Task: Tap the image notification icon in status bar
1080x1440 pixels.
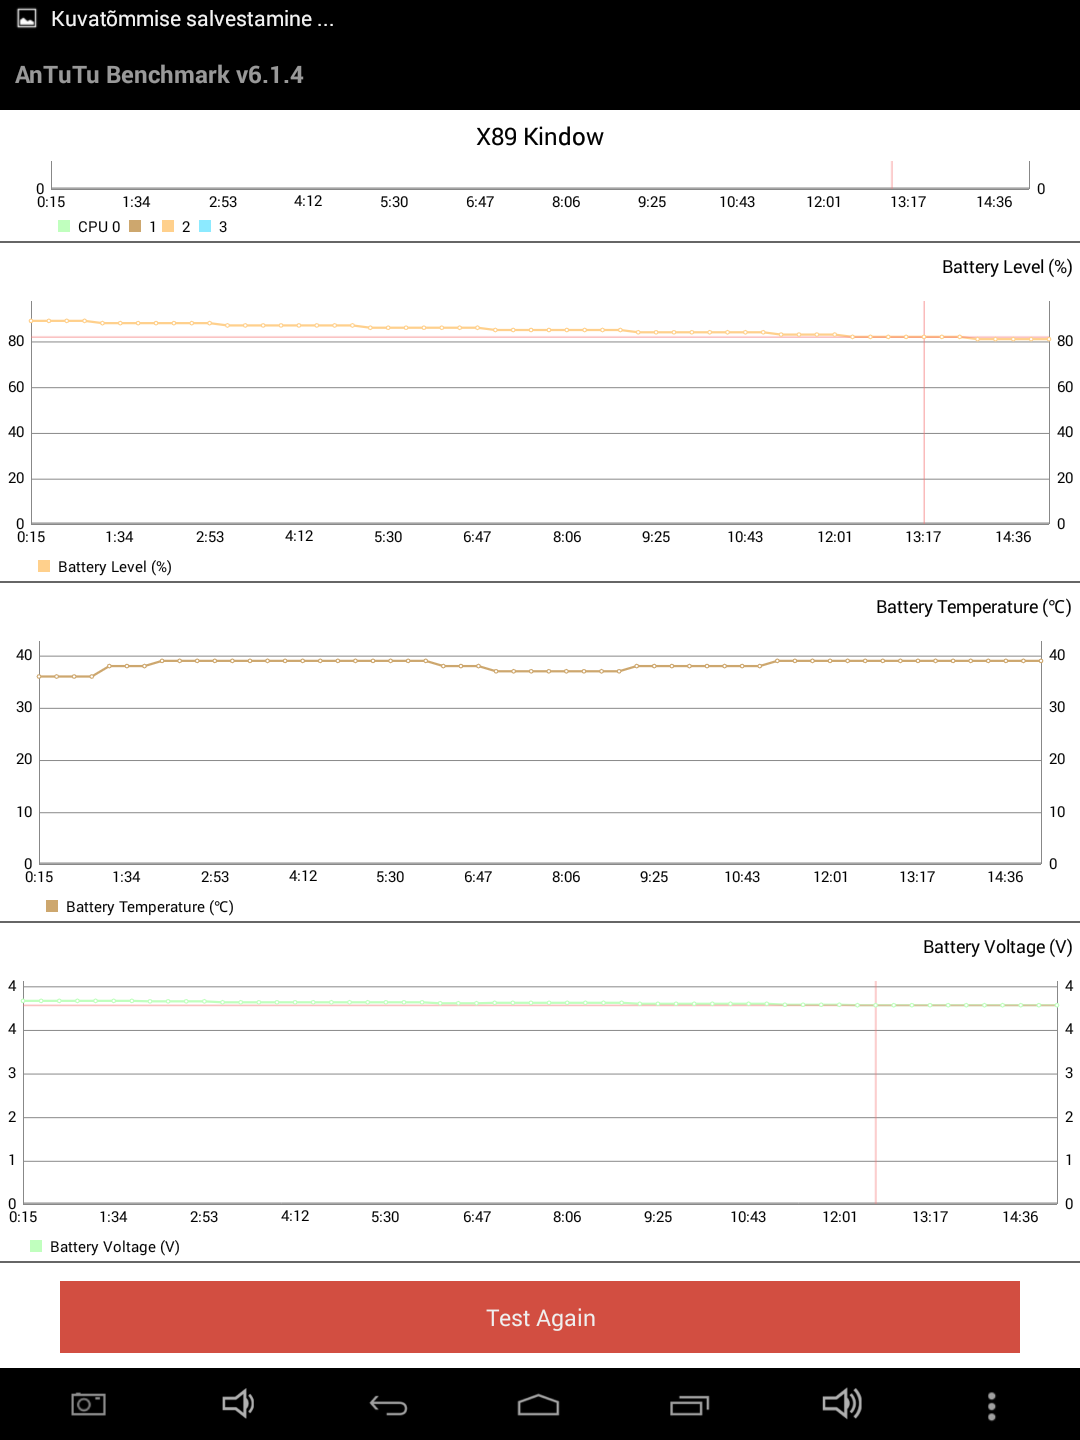Action: click(27, 19)
